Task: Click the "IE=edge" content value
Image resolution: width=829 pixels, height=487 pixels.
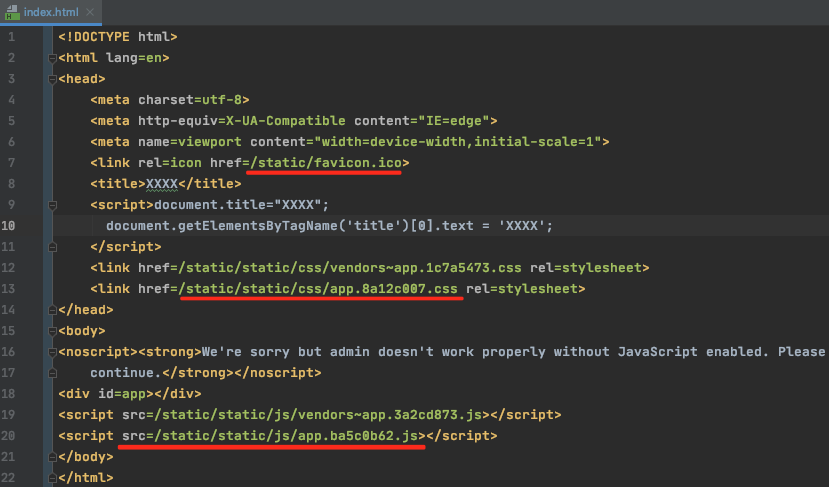Action: point(454,121)
